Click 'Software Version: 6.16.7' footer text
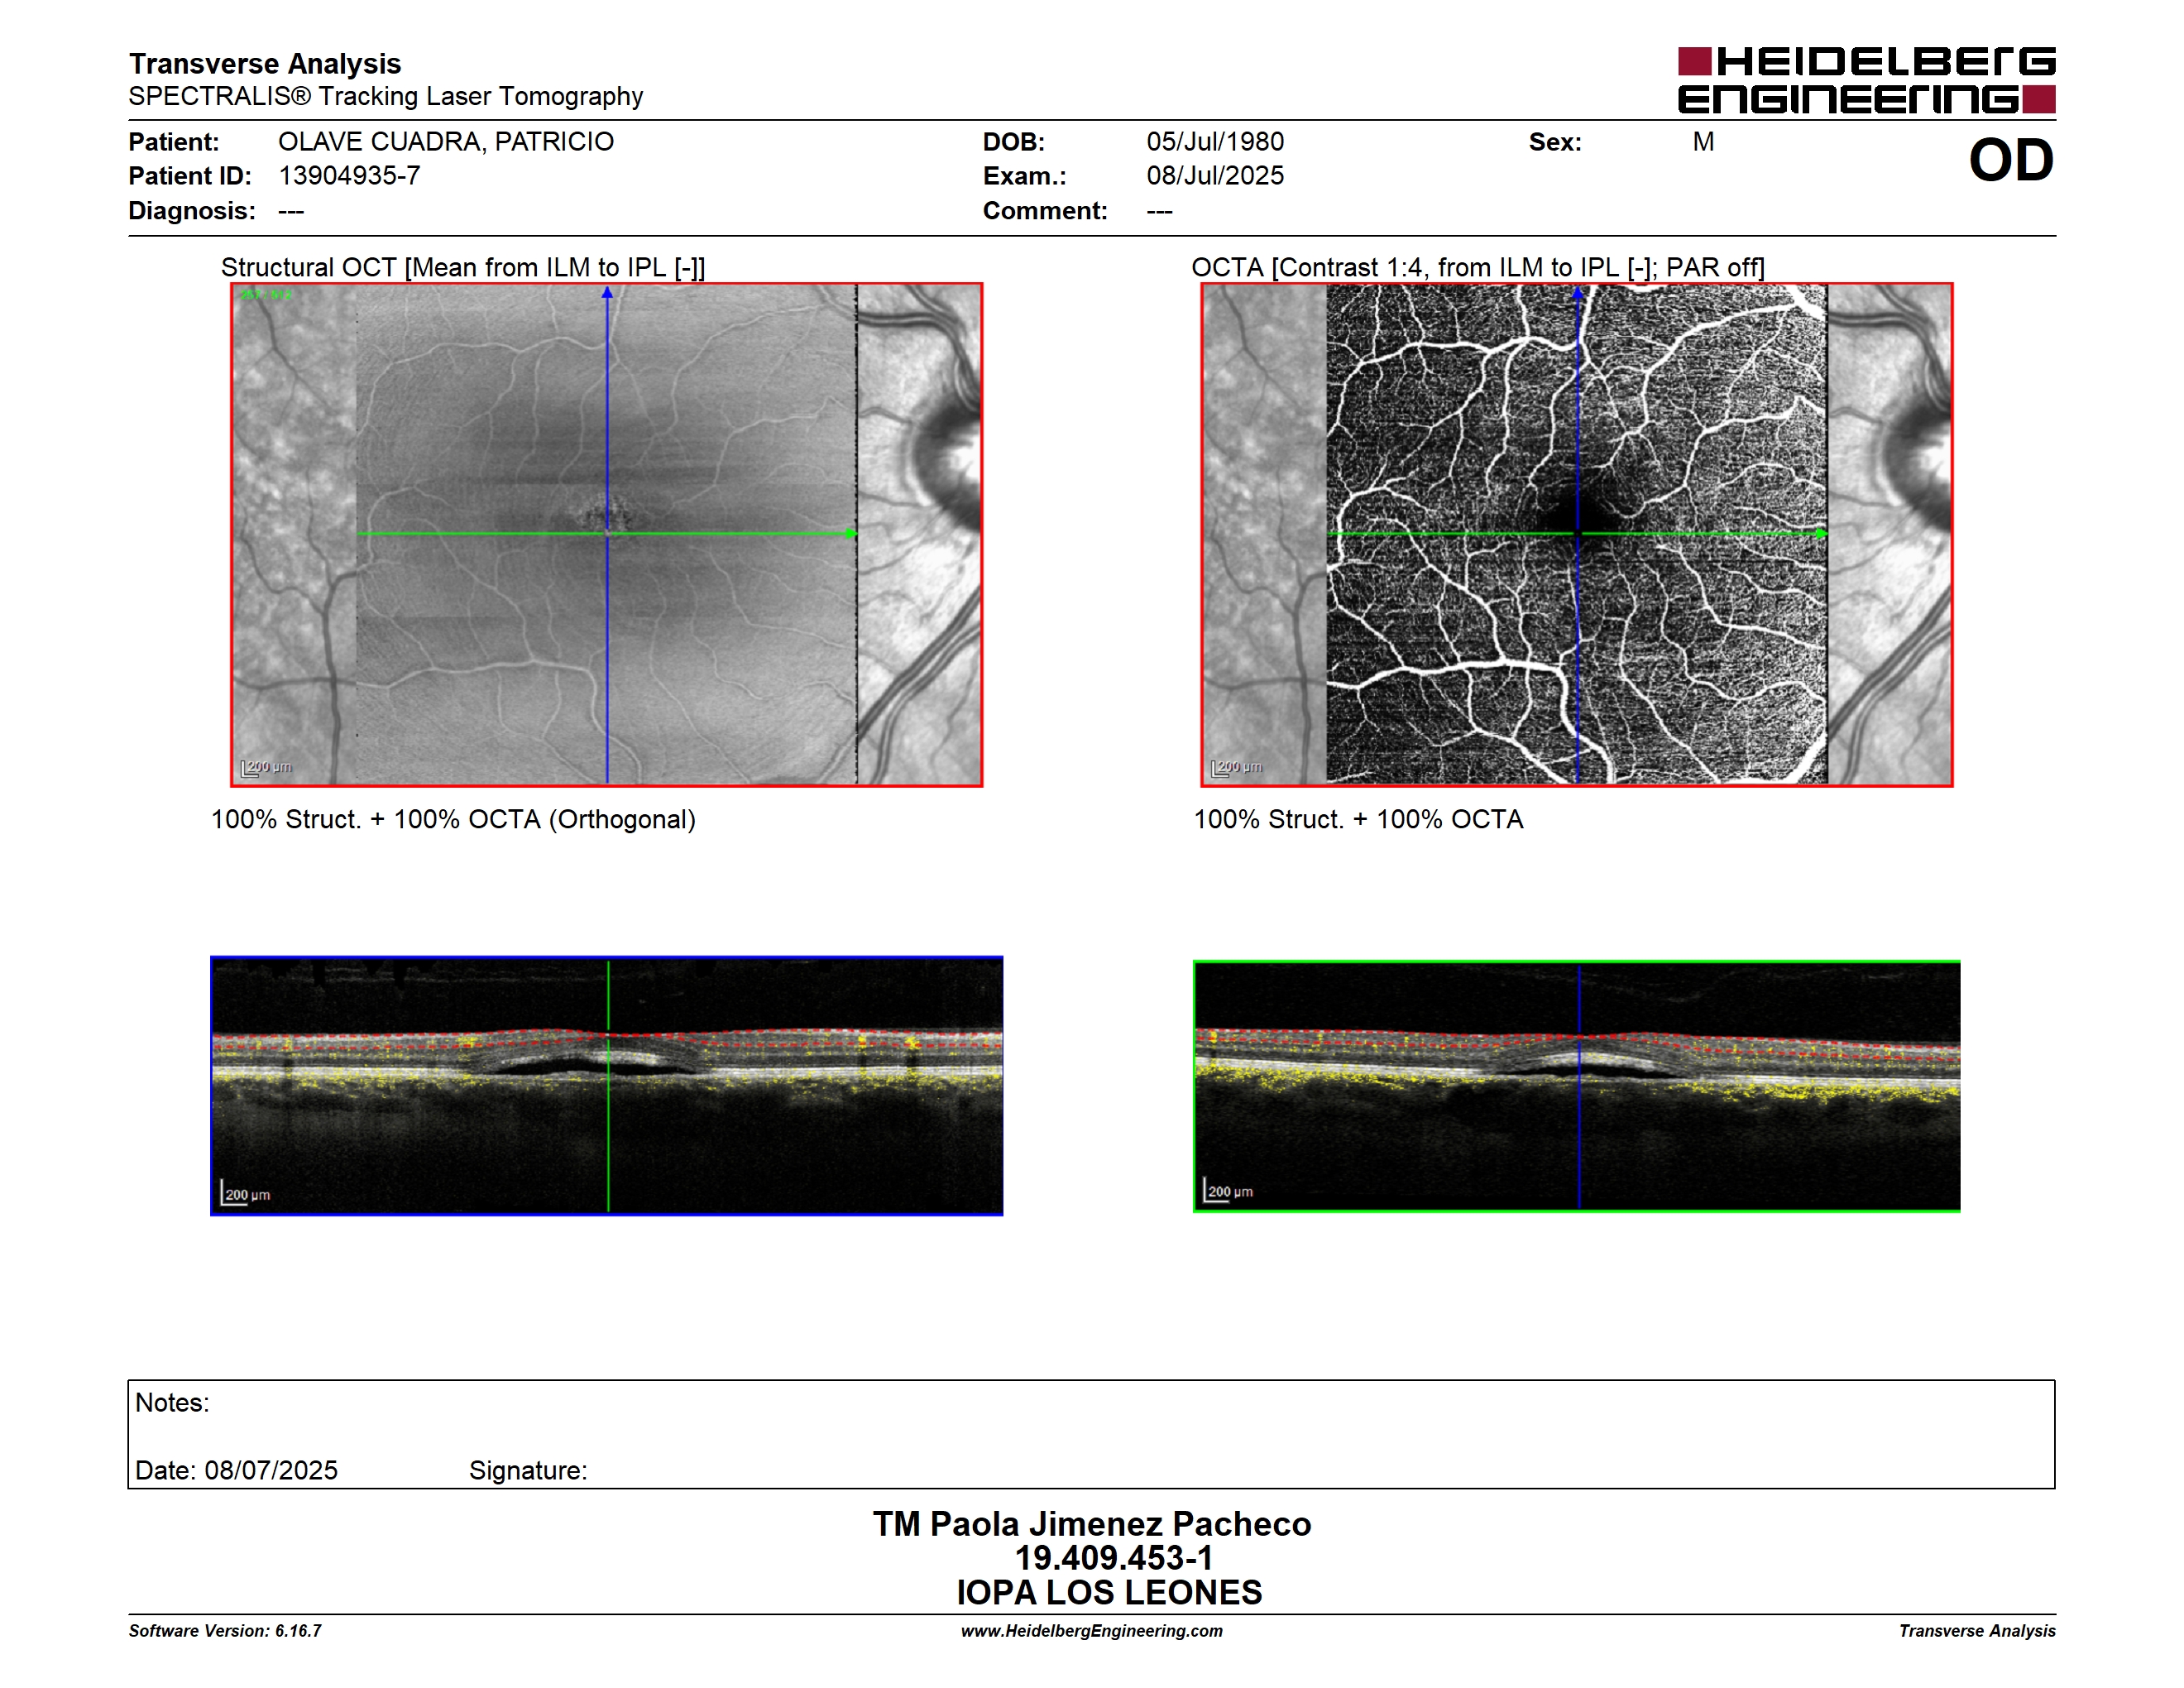The width and height of the screenshot is (2184, 1688). tap(225, 1631)
